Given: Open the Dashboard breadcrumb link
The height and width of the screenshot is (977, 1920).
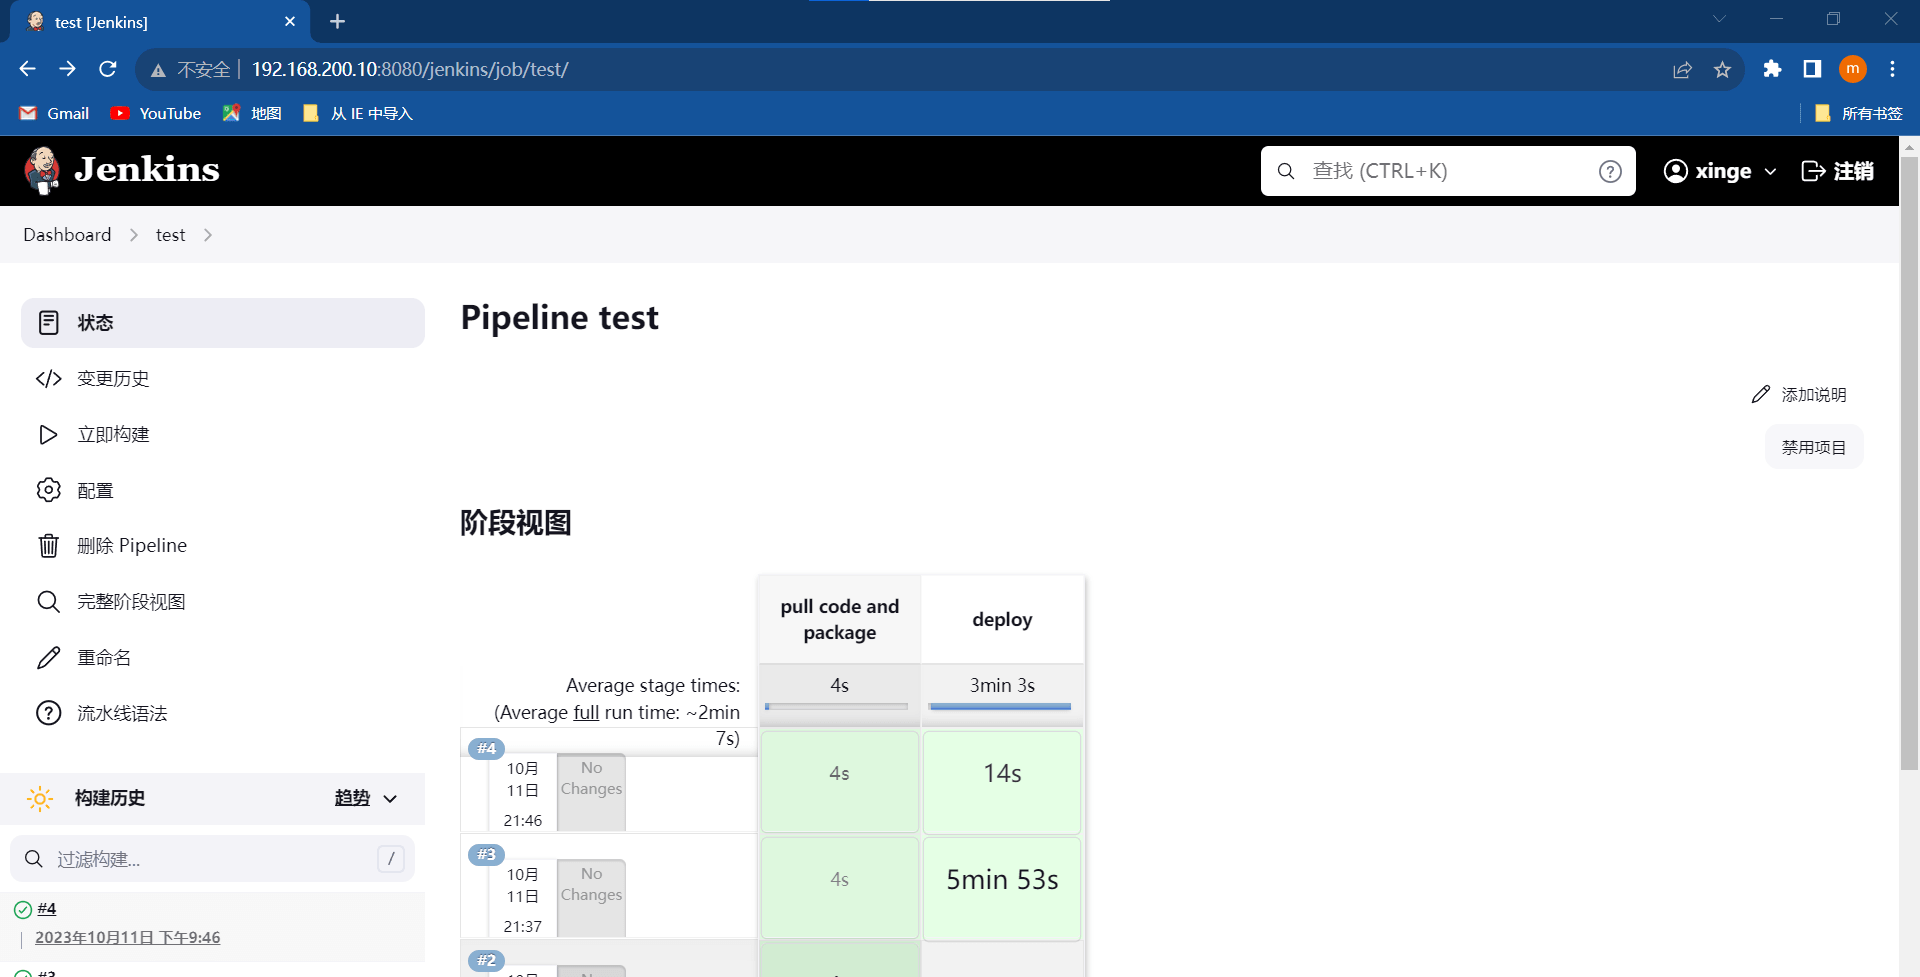Looking at the screenshot, I should coord(67,235).
